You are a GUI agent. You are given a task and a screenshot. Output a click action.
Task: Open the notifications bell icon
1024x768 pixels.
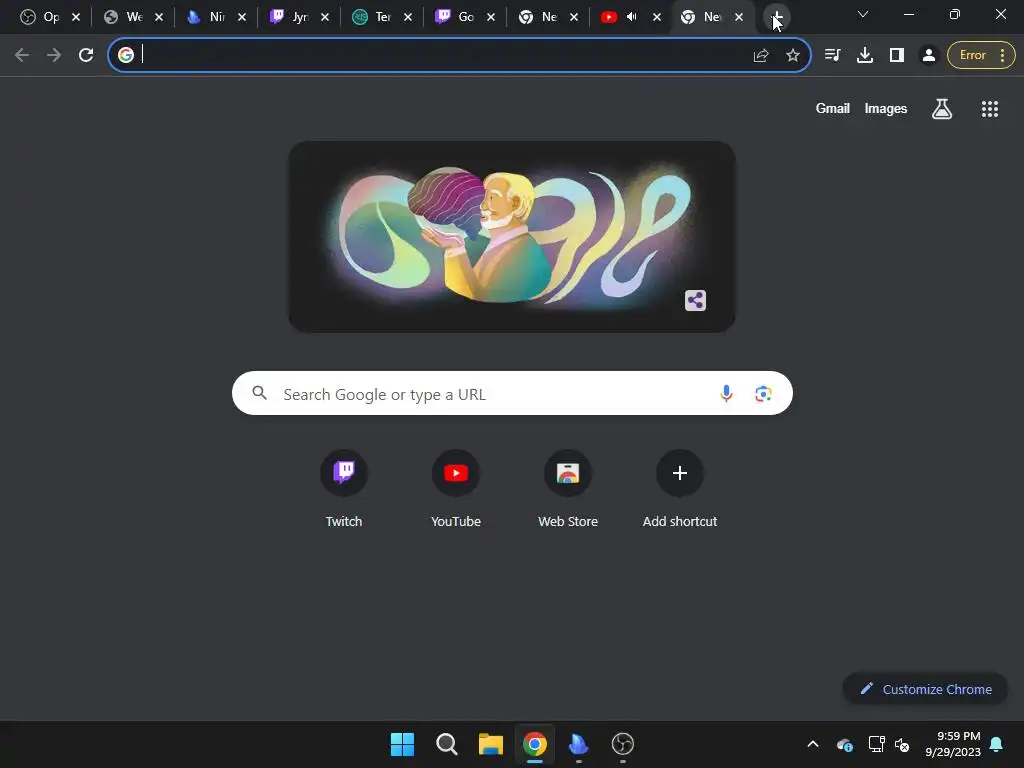coord(997,744)
